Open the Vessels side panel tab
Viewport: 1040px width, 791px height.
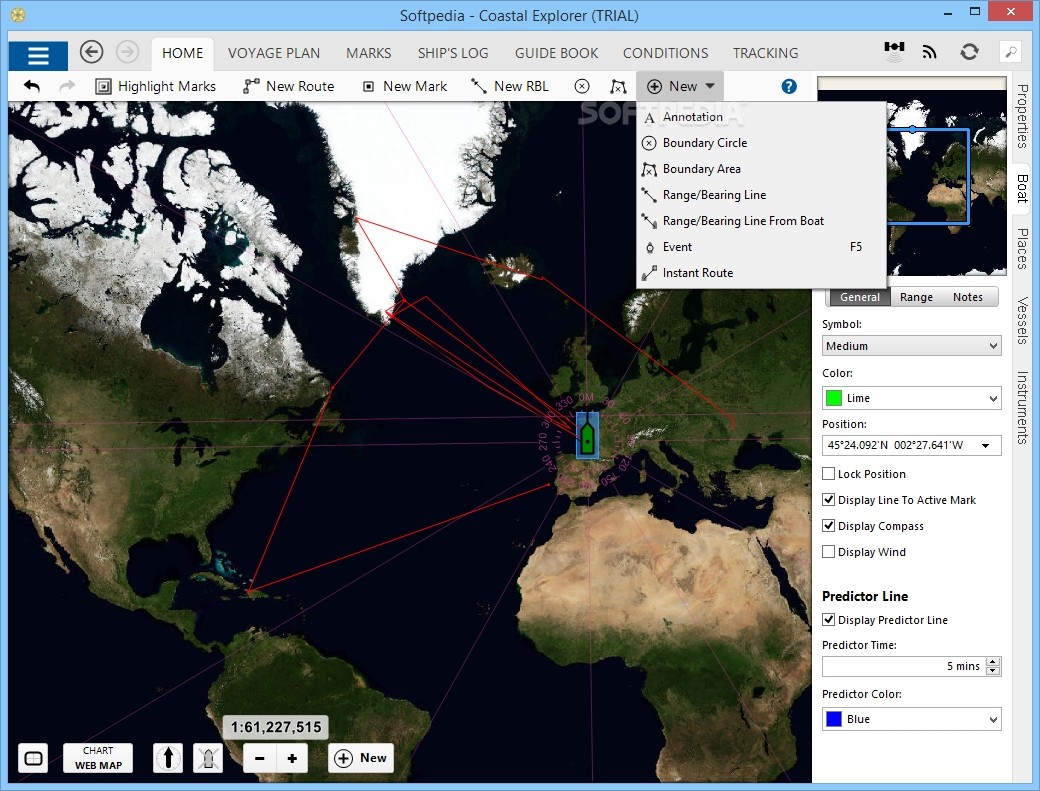1022,320
